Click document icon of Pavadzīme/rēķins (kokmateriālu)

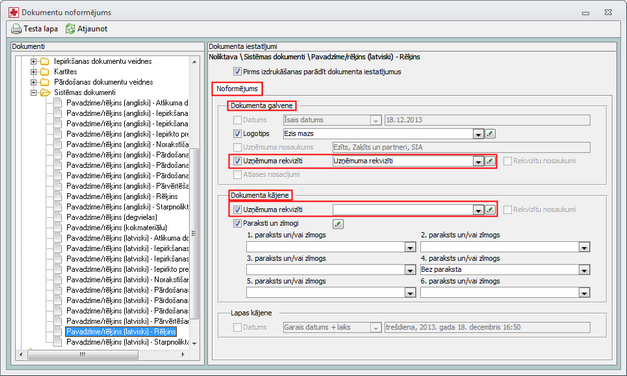(58, 228)
